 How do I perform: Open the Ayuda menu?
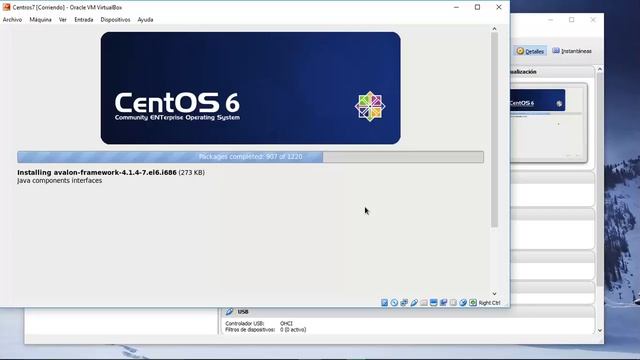point(145,20)
